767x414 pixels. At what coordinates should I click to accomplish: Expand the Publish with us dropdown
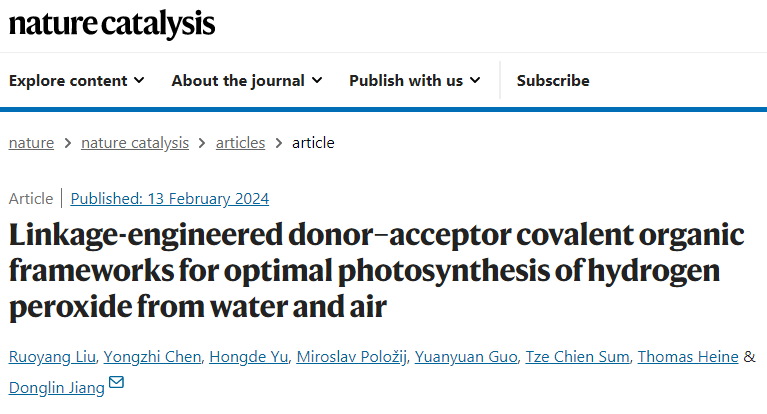point(415,80)
